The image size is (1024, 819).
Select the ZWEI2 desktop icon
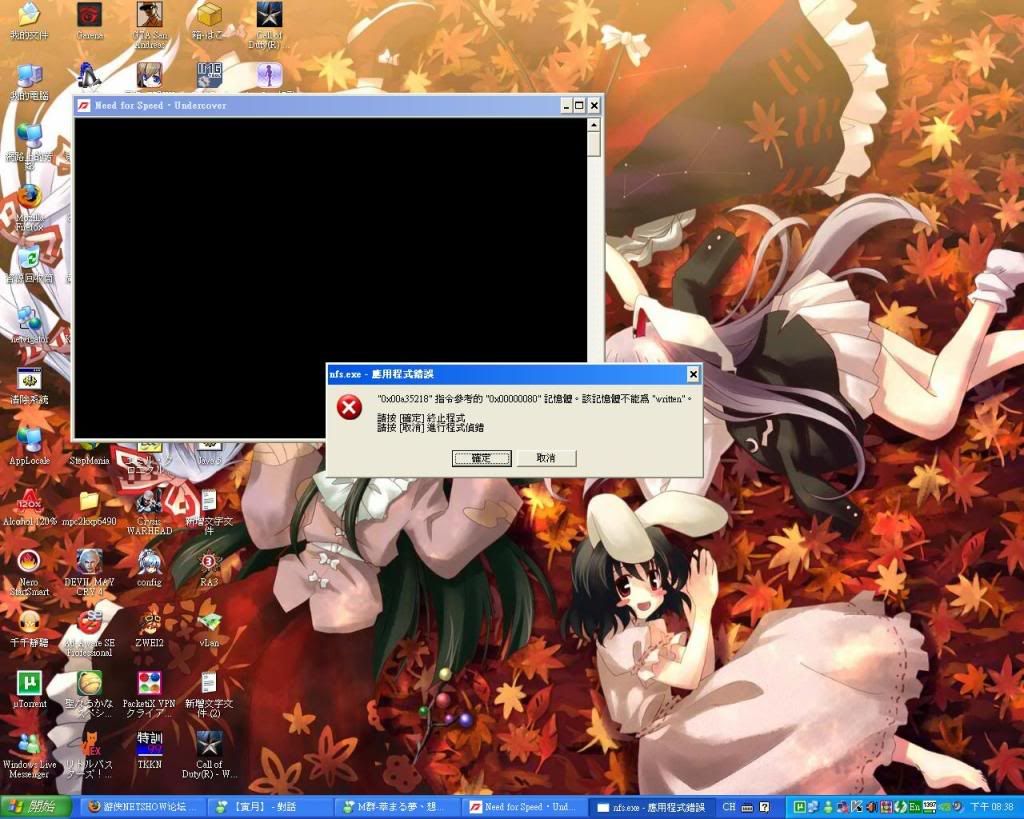point(150,628)
